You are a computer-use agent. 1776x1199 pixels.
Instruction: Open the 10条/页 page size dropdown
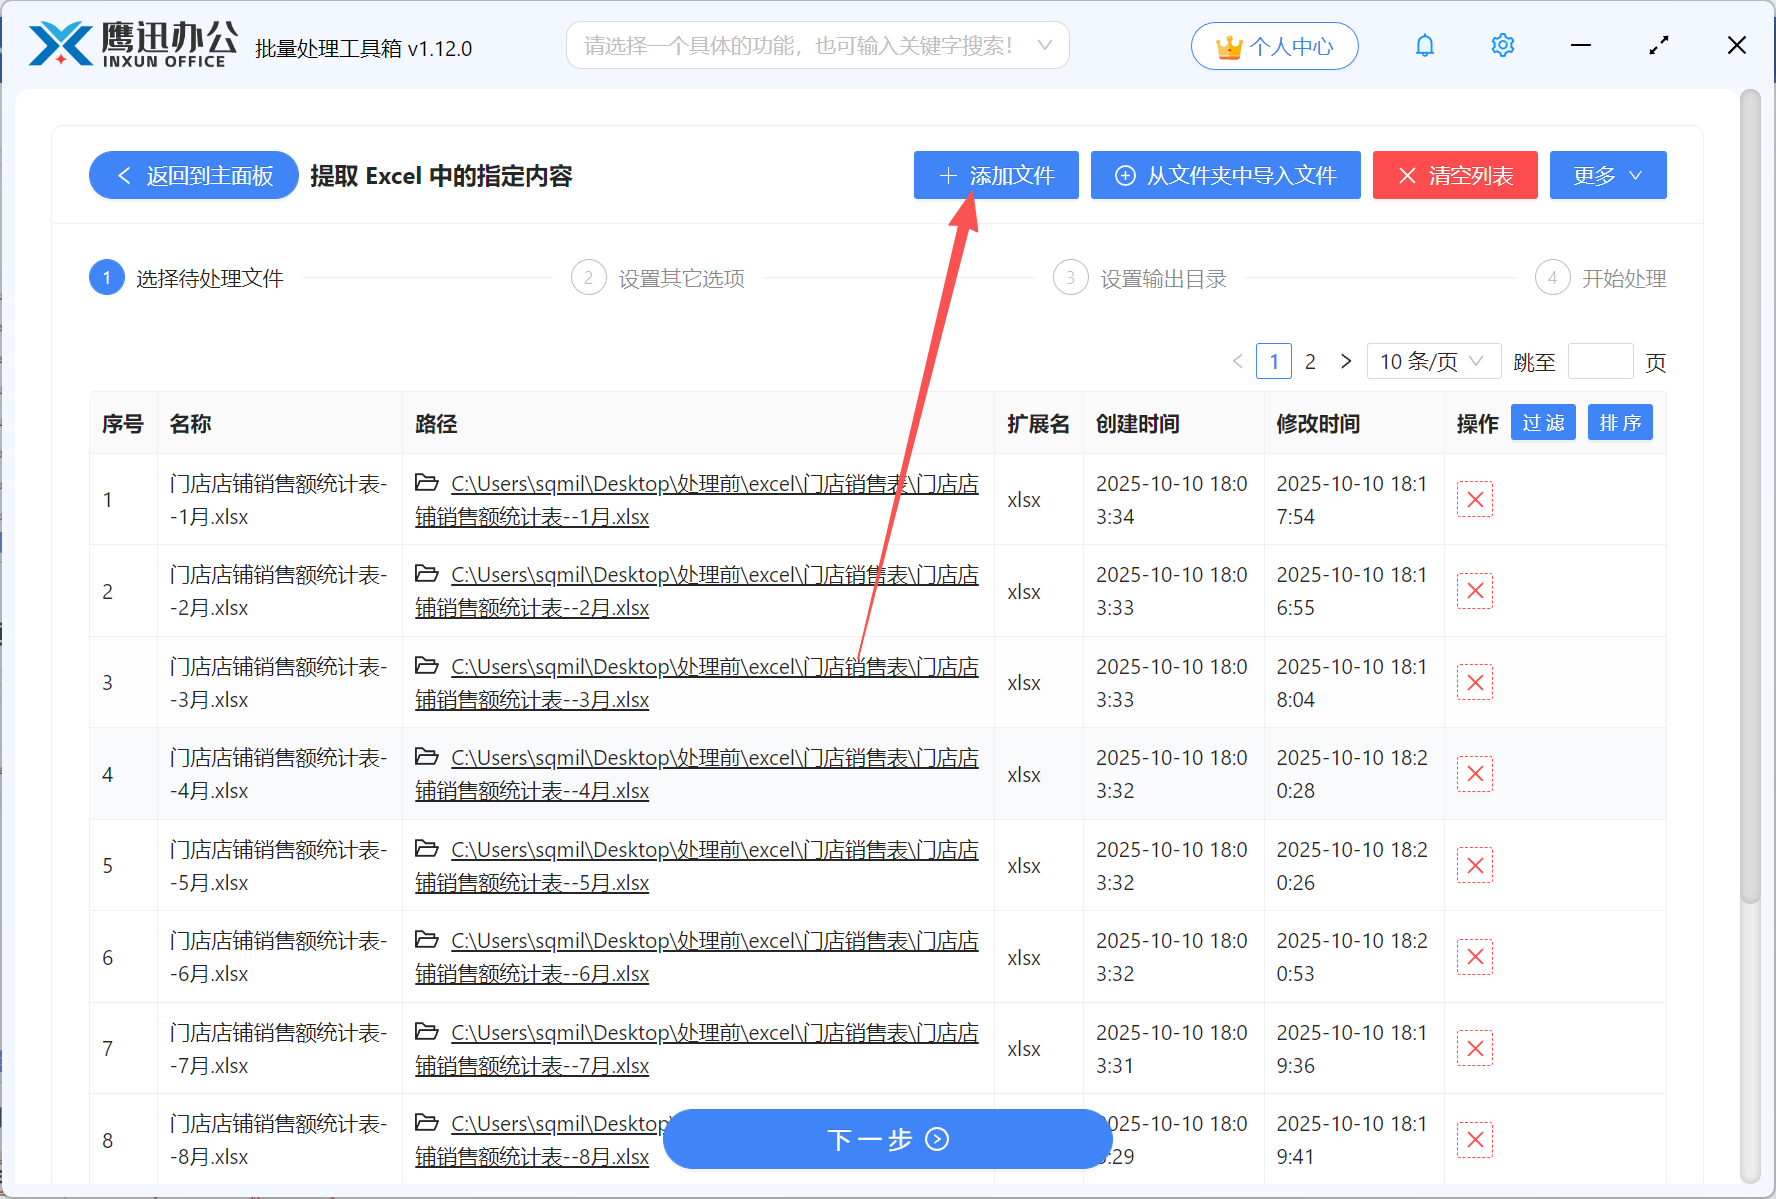pos(1433,361)
